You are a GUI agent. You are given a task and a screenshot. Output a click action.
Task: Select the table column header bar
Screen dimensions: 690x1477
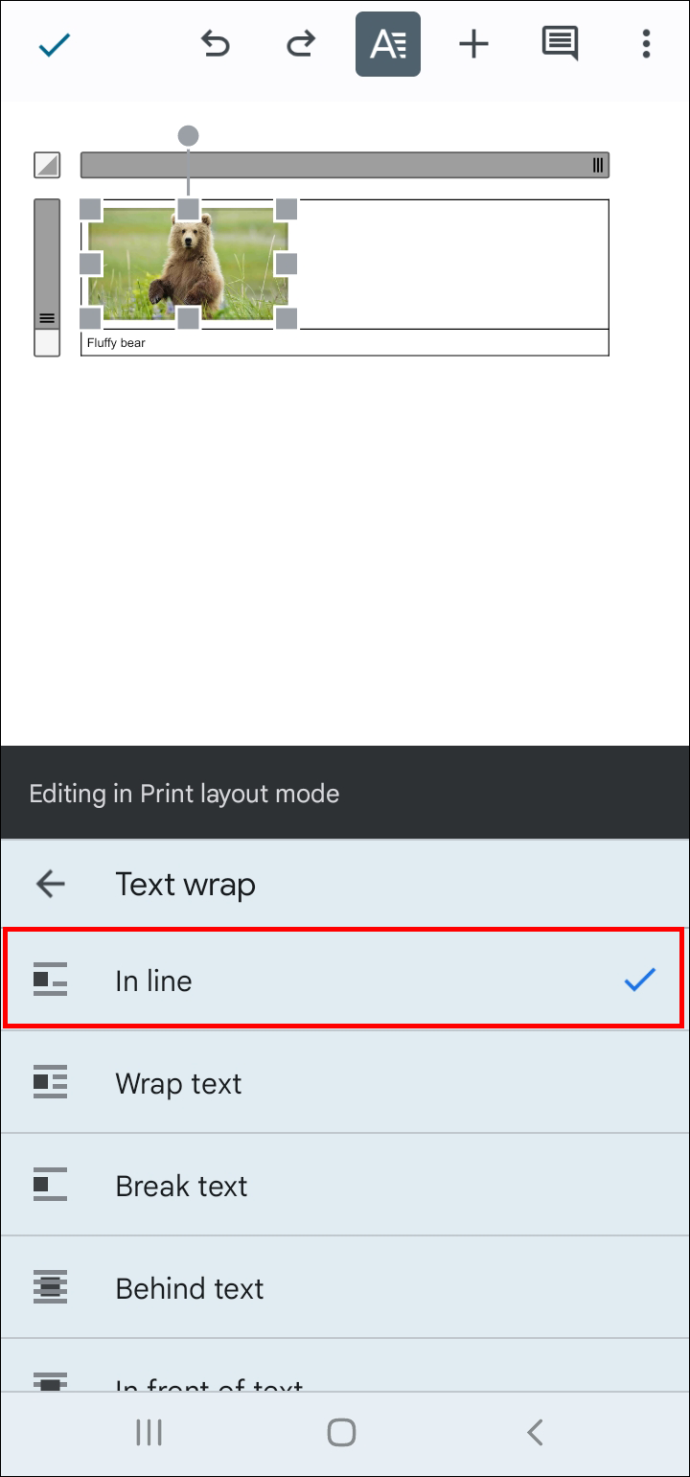pyautogui.click(x=345, y=165)
